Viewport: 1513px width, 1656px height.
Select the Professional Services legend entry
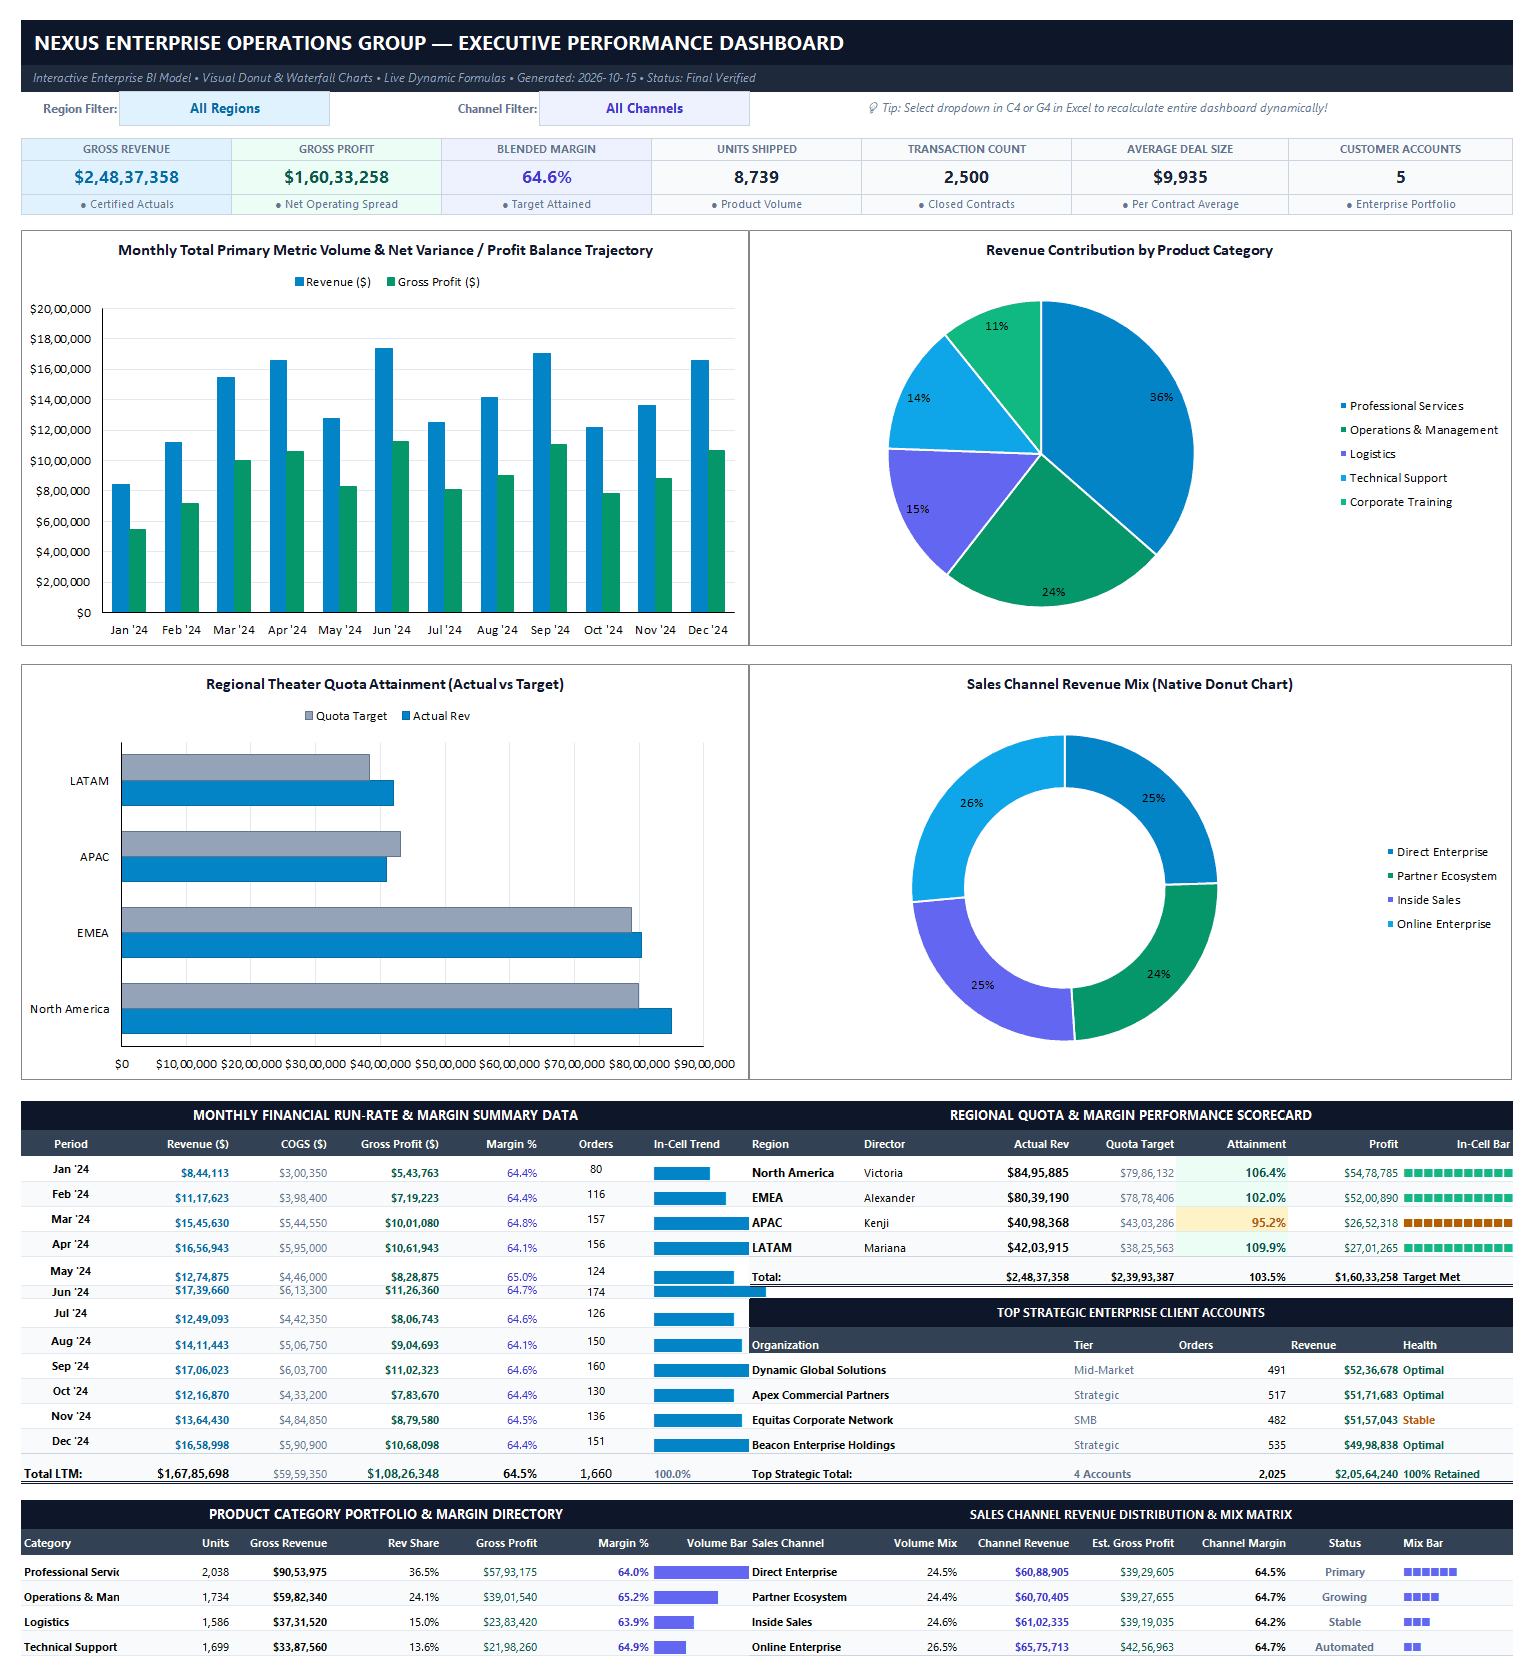pos(1401,406)
